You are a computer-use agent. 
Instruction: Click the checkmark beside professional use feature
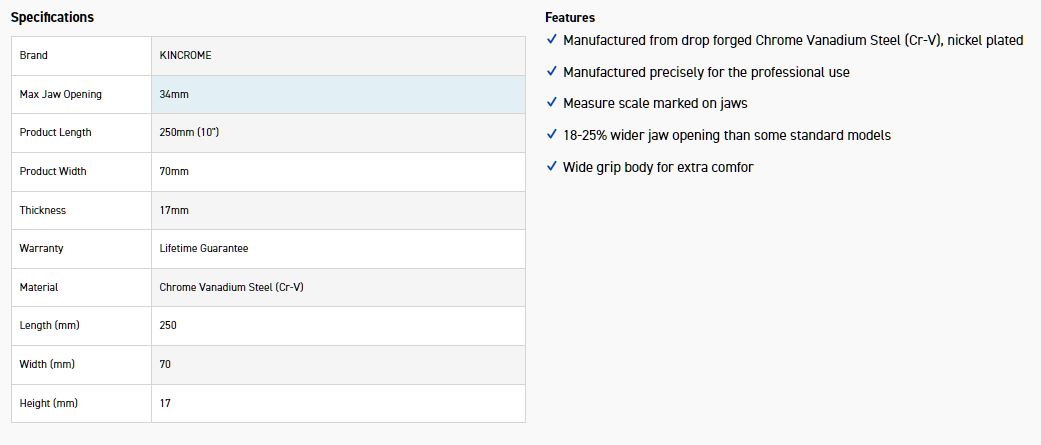point(552,72)
